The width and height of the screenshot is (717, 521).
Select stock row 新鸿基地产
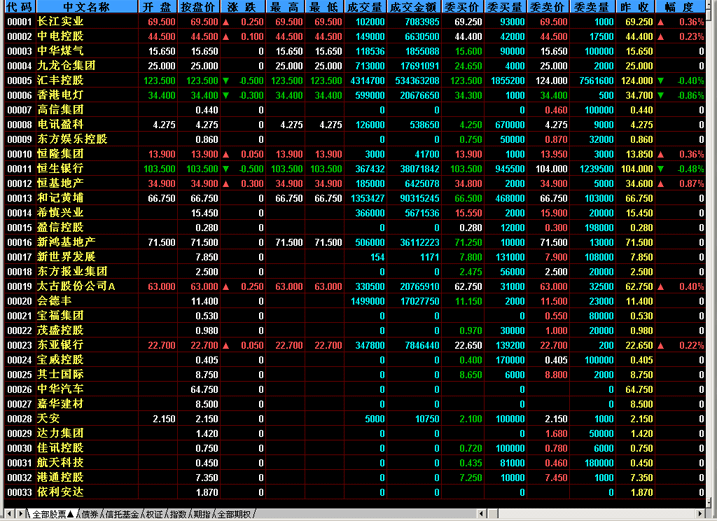tap(355, 242)
